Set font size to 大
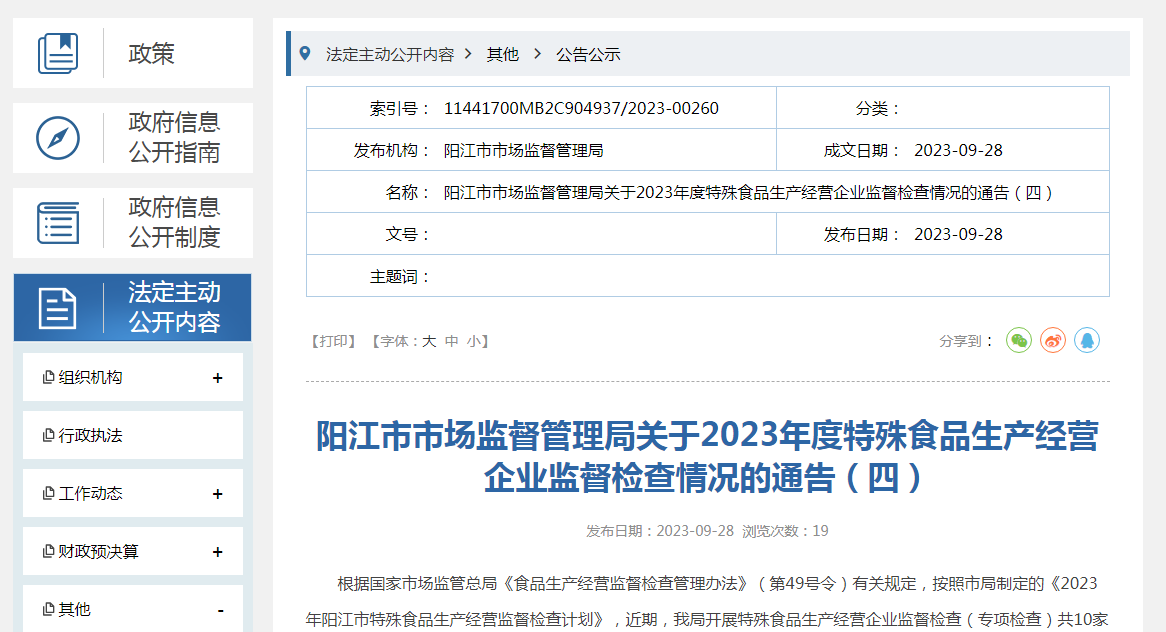This screenshot has width=1166, height=632. click(429, 341)
